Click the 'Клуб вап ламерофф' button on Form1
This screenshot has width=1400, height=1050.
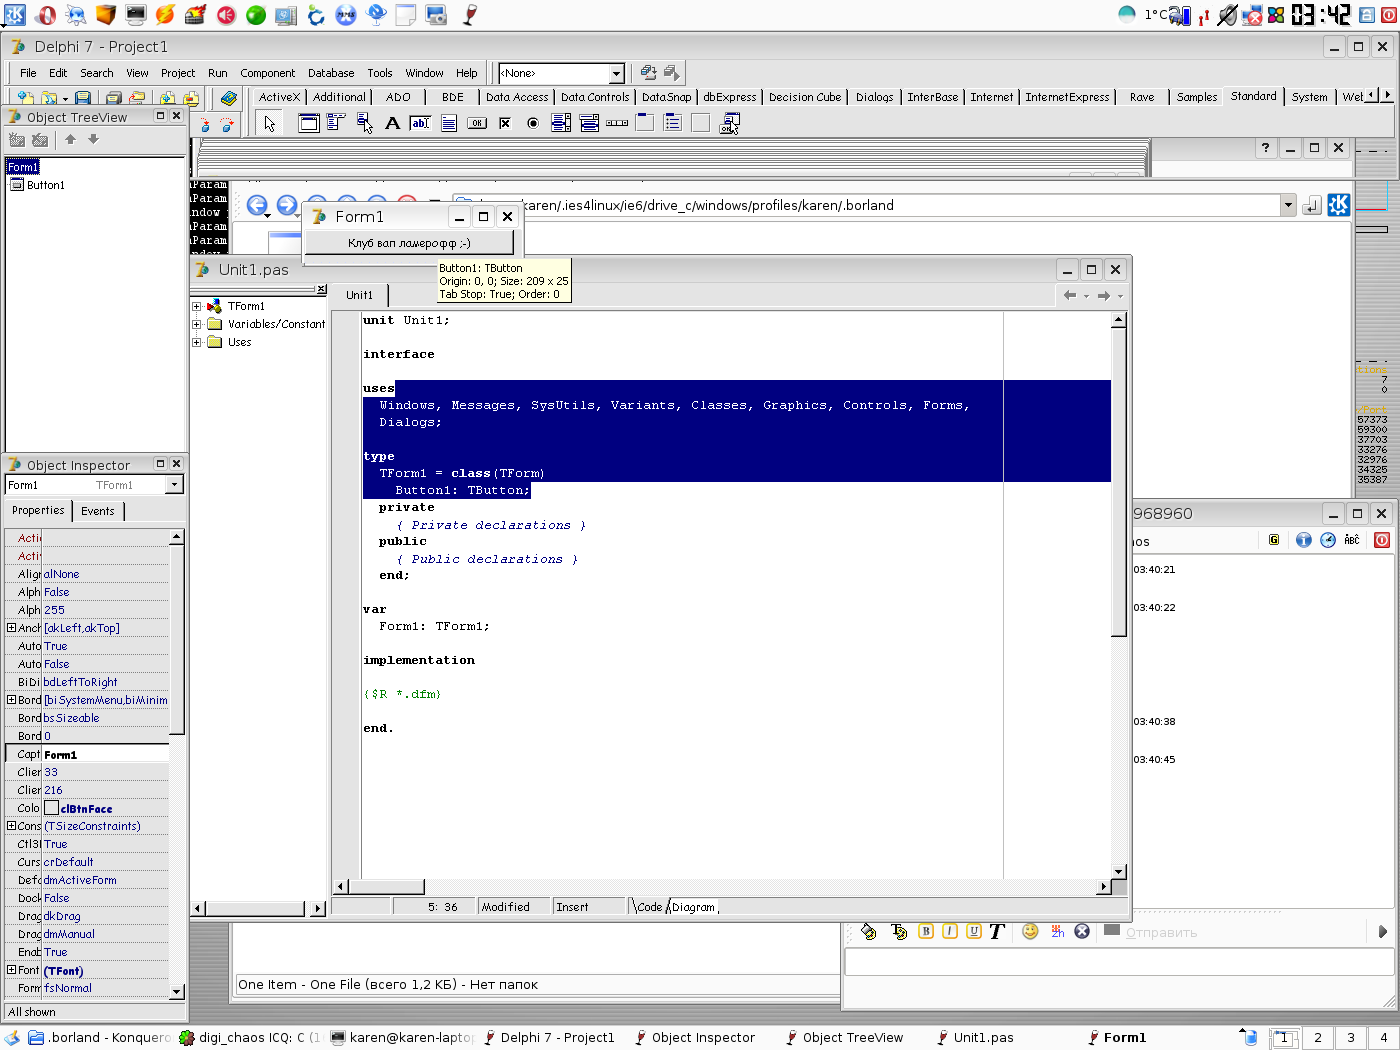[x=409, y=243]
